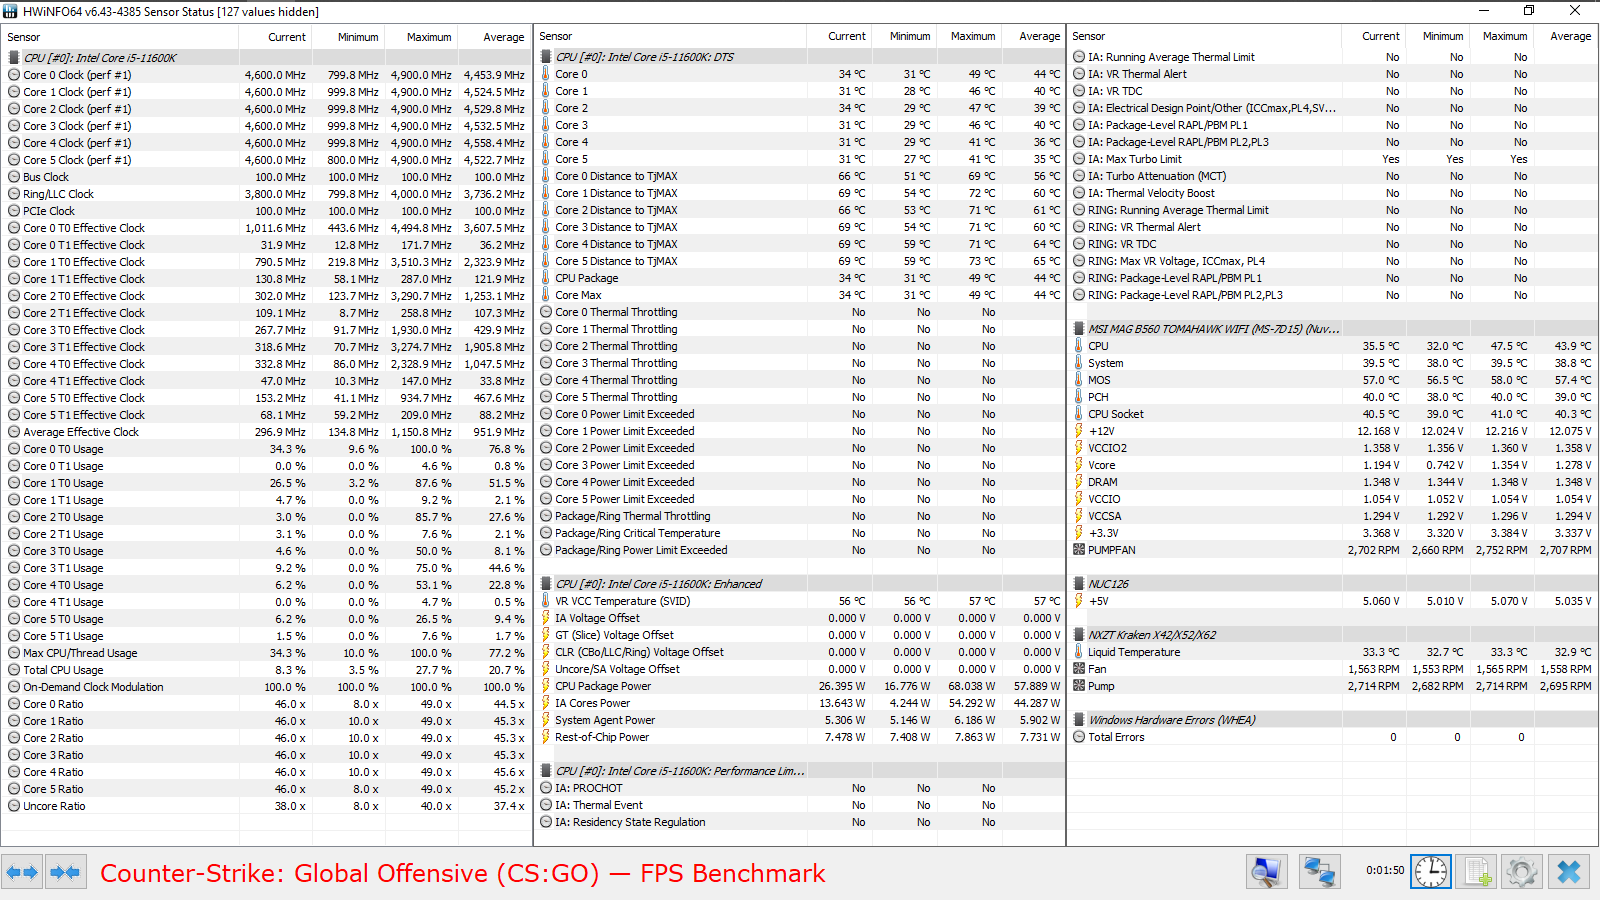Click the shrink columns inward-arrows icon

pyautogui.click(x=65, y=872)
